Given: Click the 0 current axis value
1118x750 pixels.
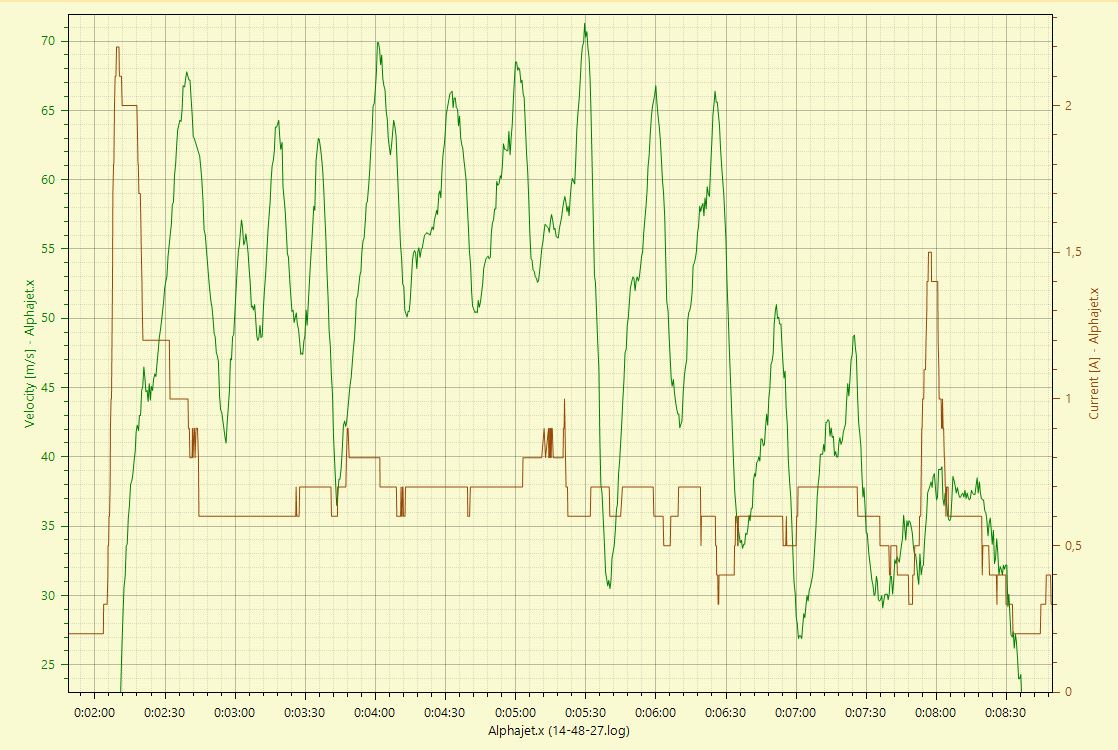Looking at the screenshot, I should (1068, 692).
